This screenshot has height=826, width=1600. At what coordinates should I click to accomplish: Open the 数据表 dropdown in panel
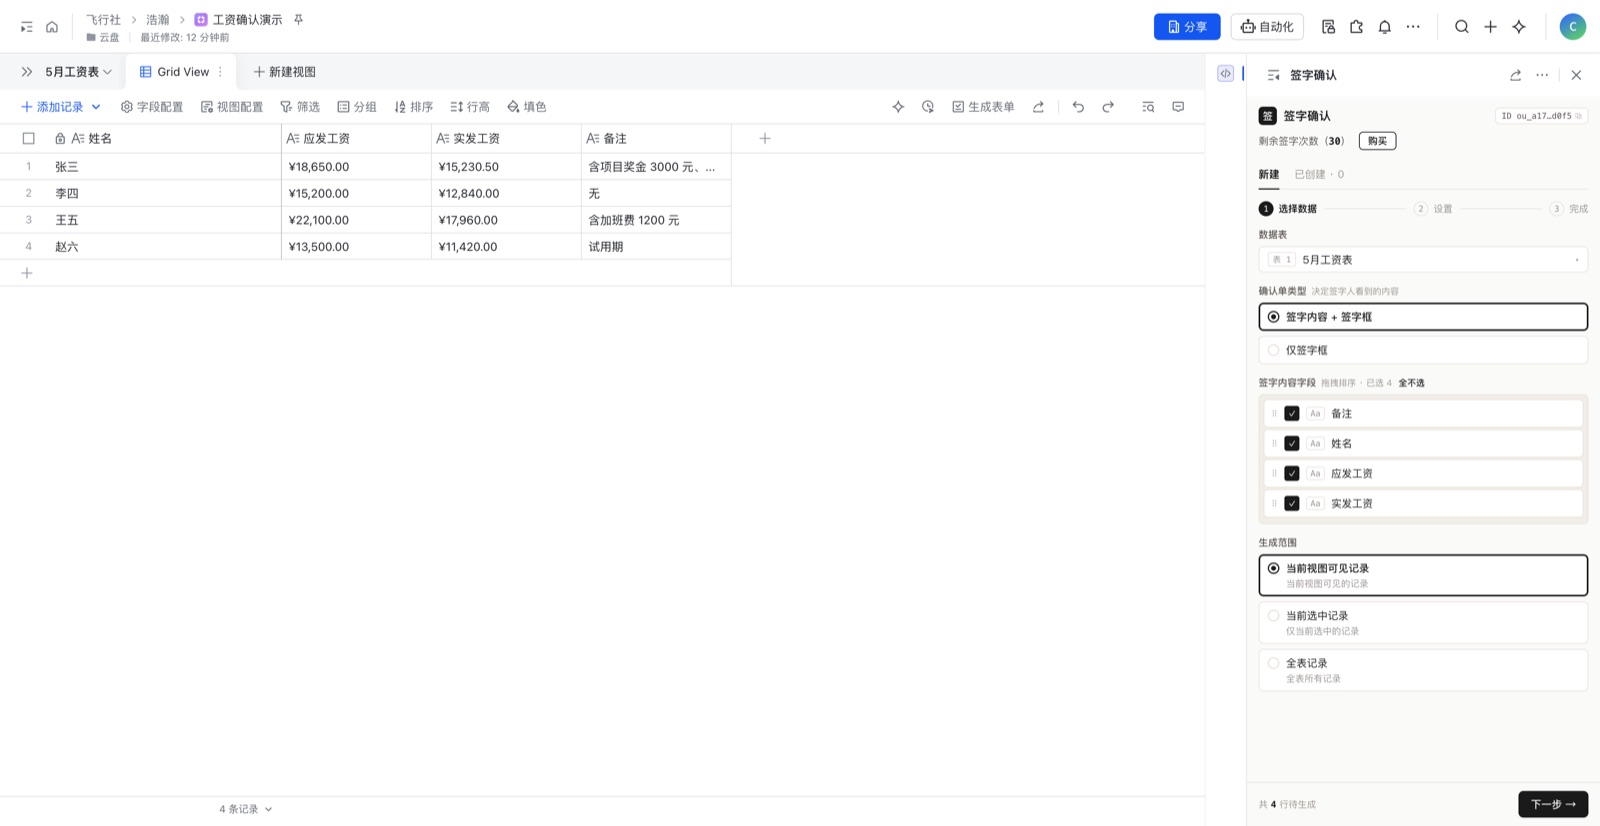click(1423, 260)
